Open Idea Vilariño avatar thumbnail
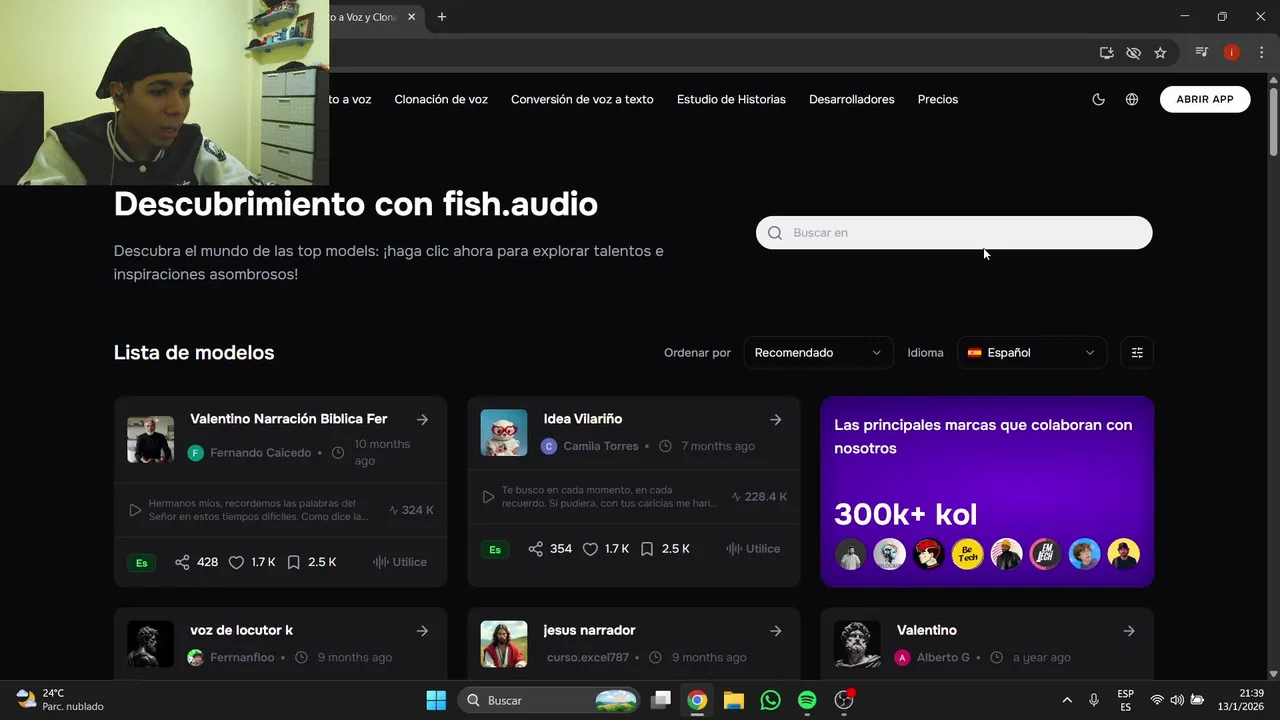 tap(503, 433)
